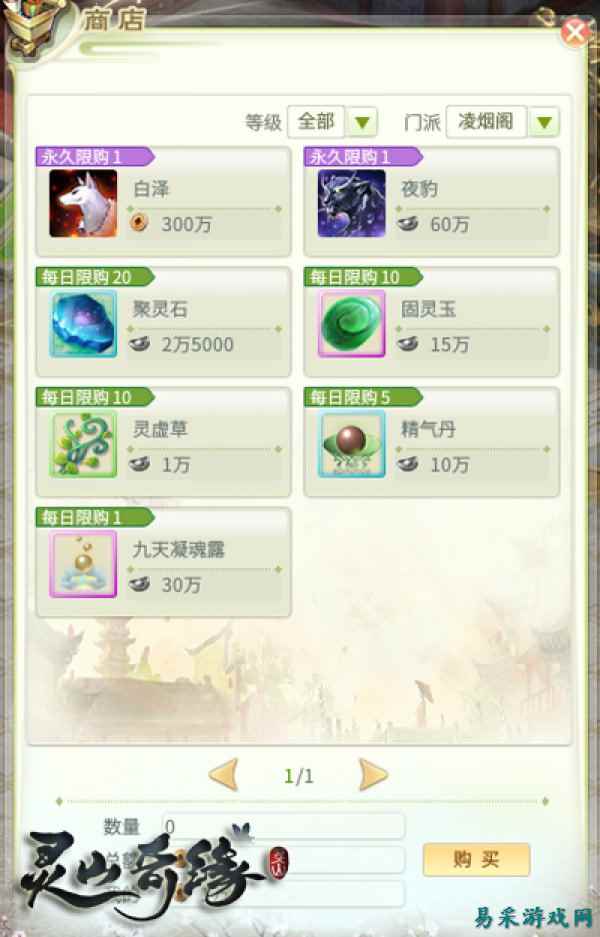Open the 门派 faction dropdown arrow
Screen dimensions: 600x937
[x=544, y=123]
